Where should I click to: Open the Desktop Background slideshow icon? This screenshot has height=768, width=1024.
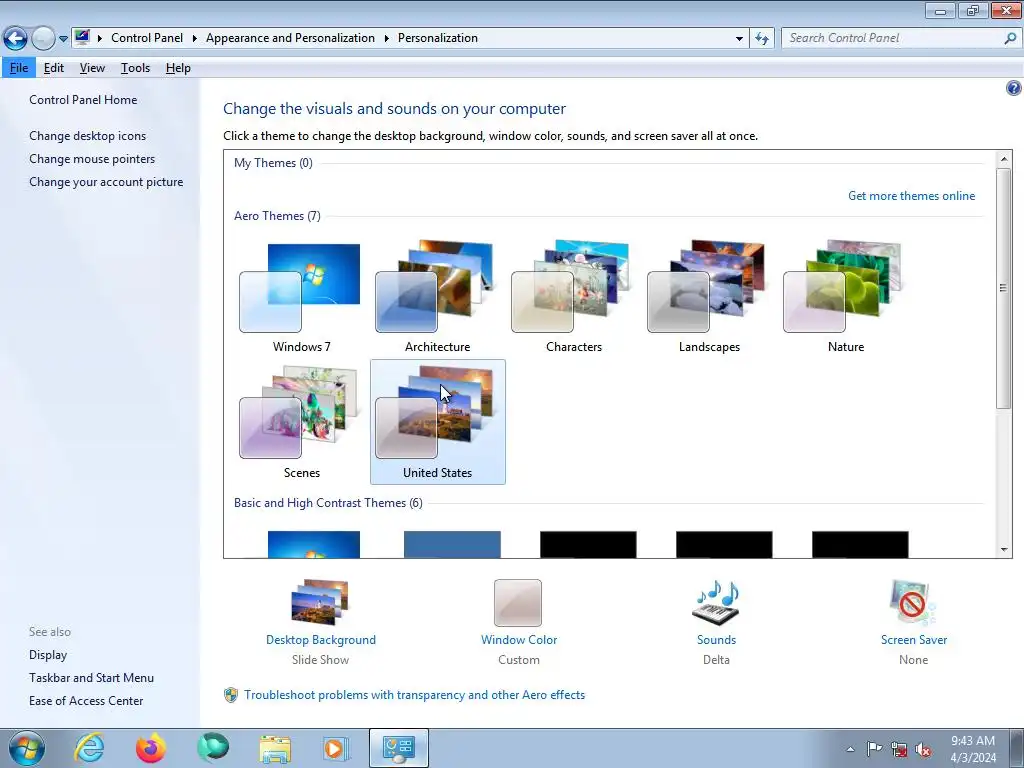(x=320, y=601)
